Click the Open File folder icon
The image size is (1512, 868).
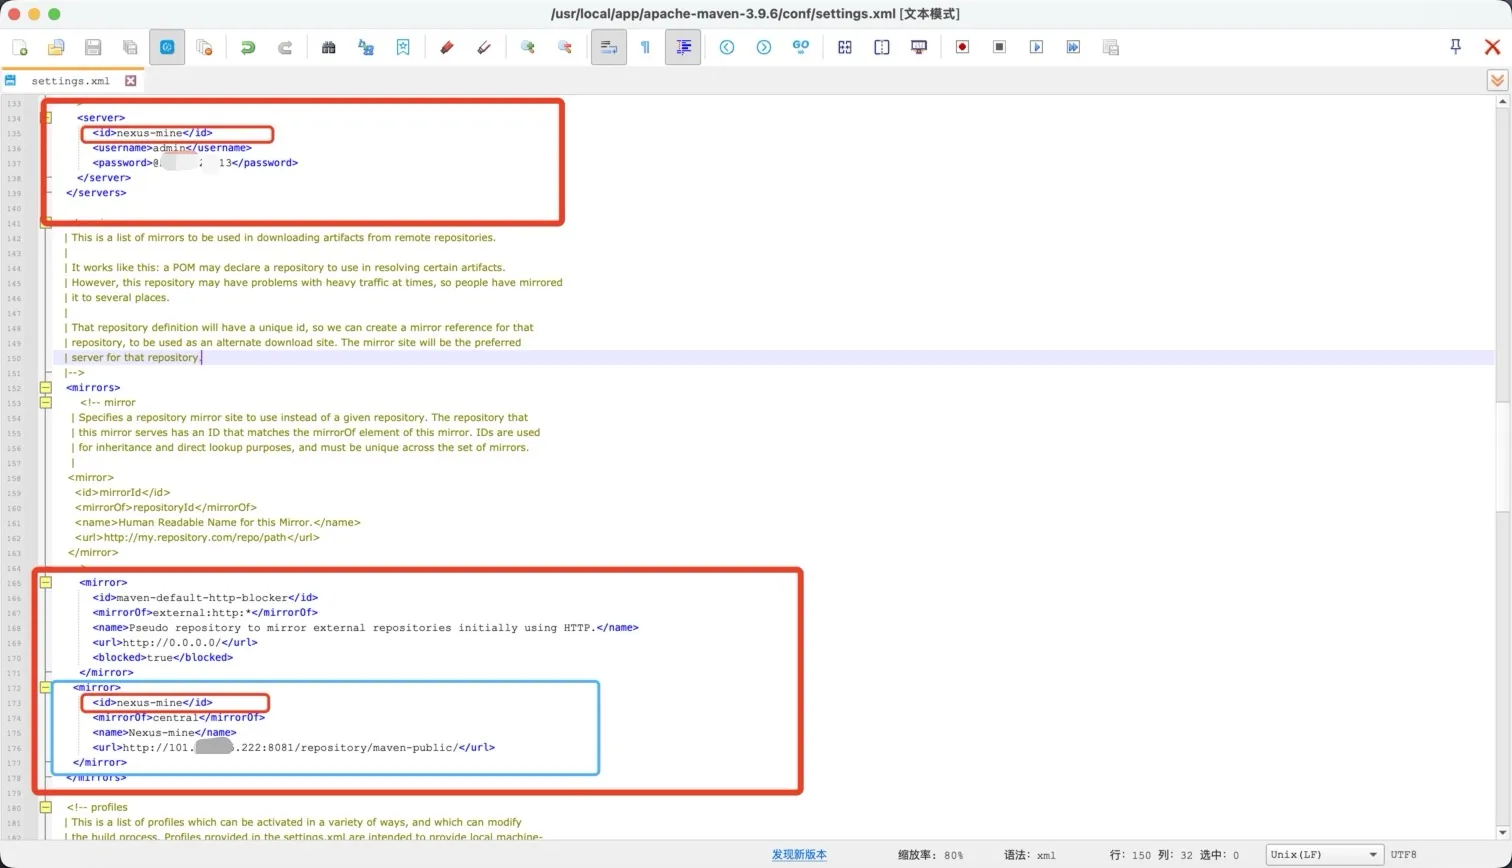pos(56,47)
